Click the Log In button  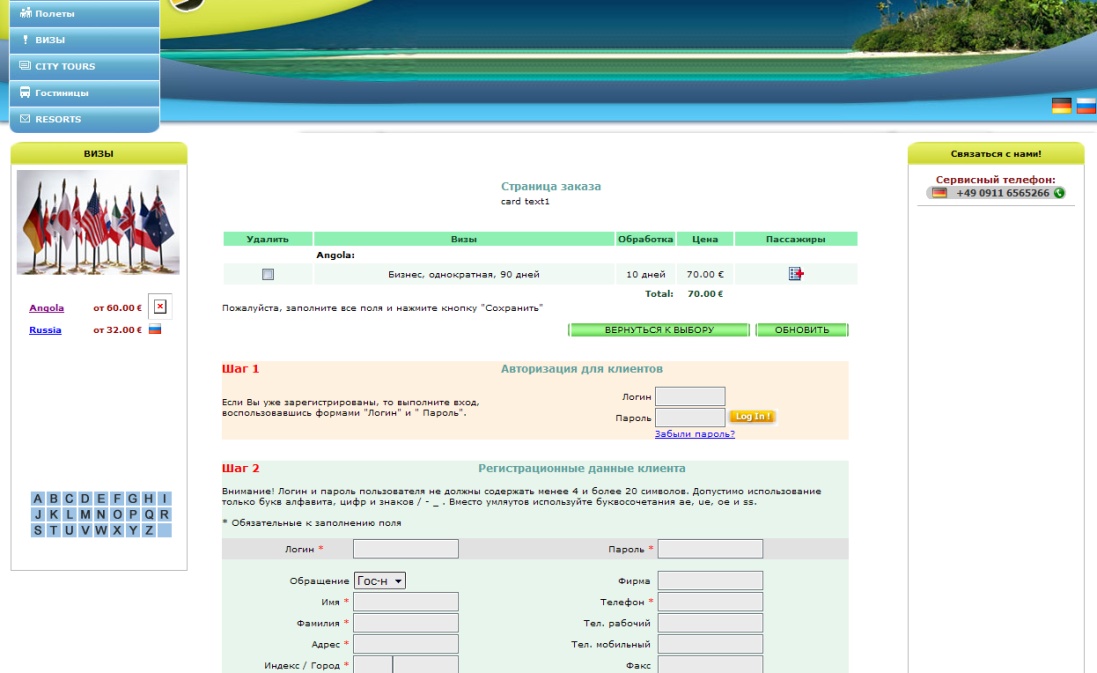[x=752, y=417]
